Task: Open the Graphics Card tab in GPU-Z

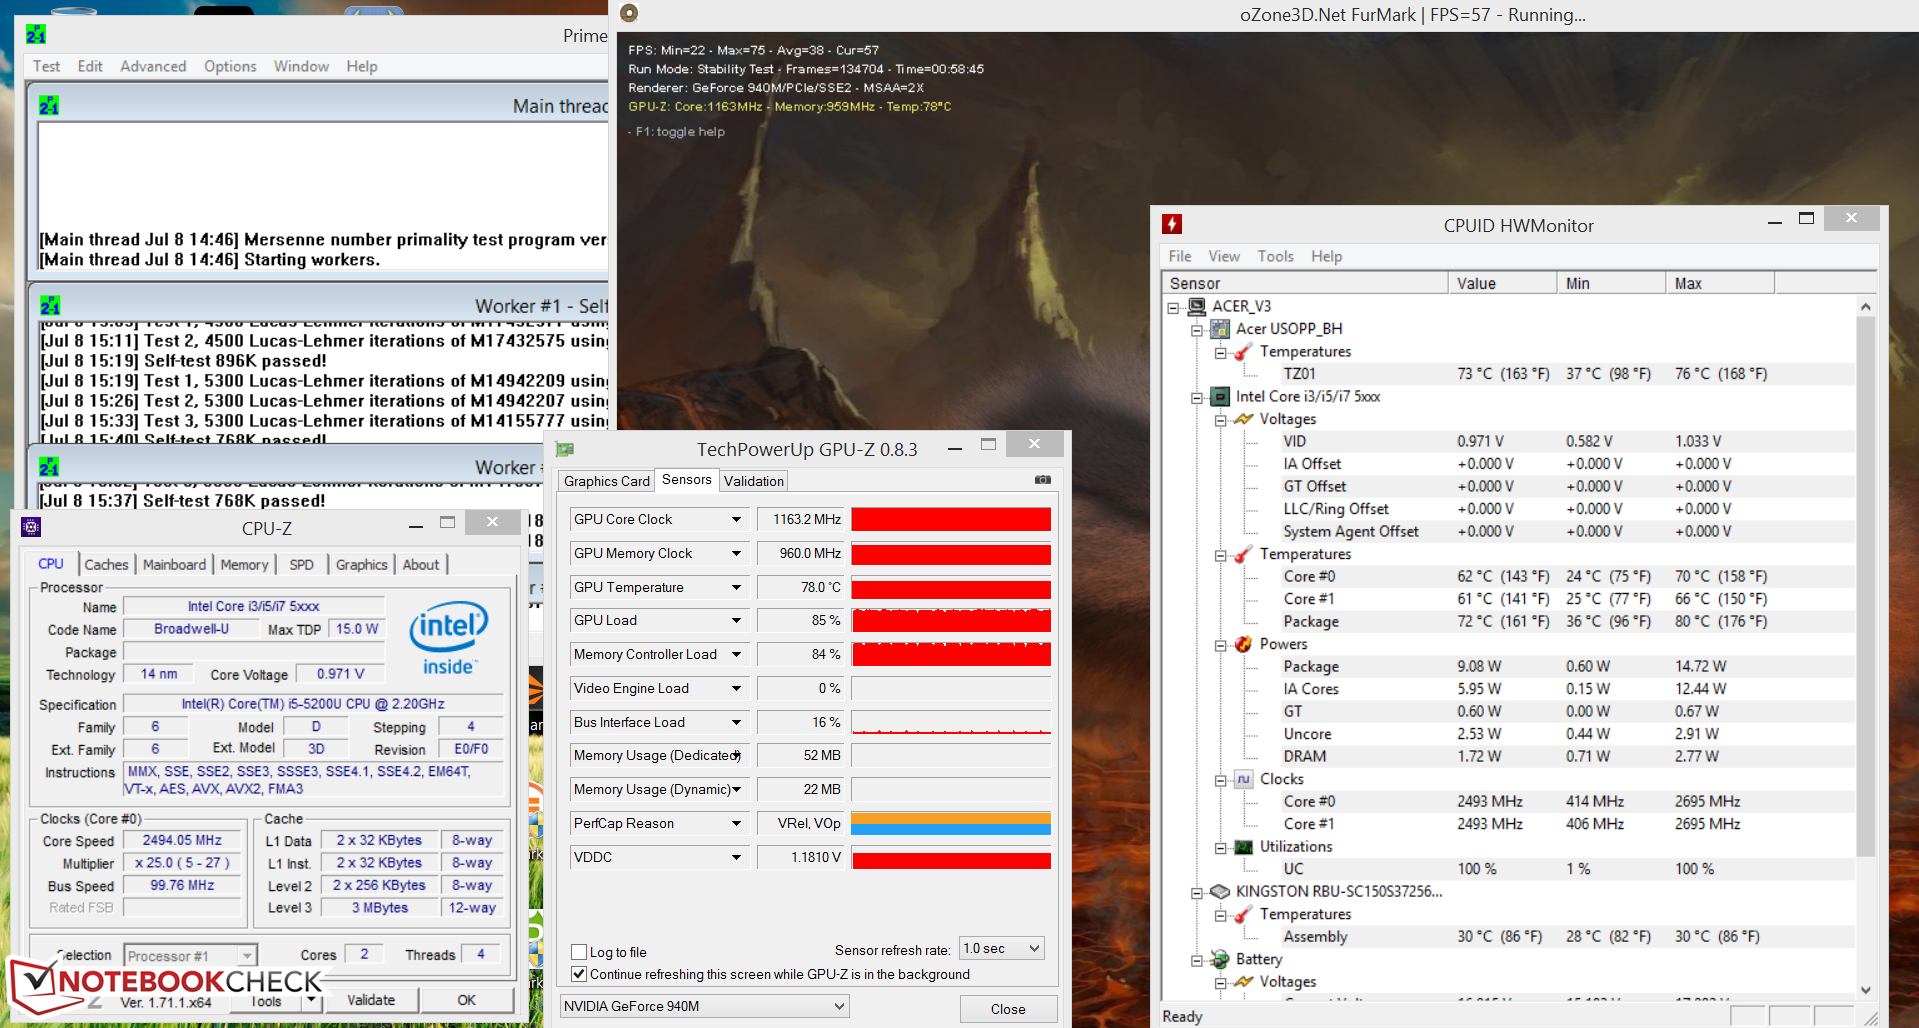Action: point(606,481)
